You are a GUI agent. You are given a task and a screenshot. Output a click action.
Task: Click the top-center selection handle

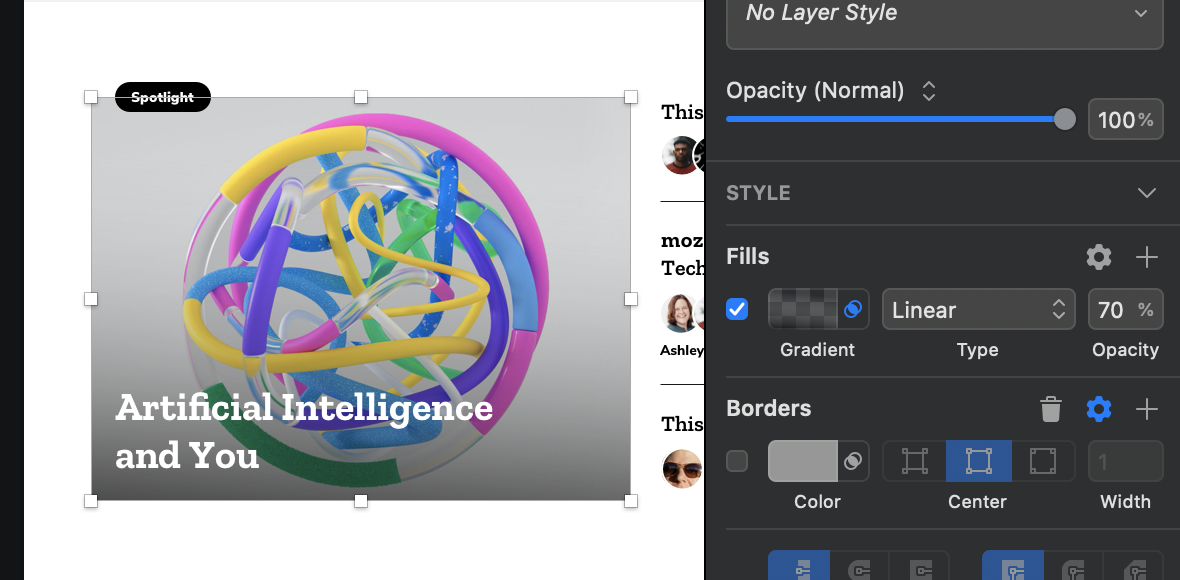[x=360, y=97]
